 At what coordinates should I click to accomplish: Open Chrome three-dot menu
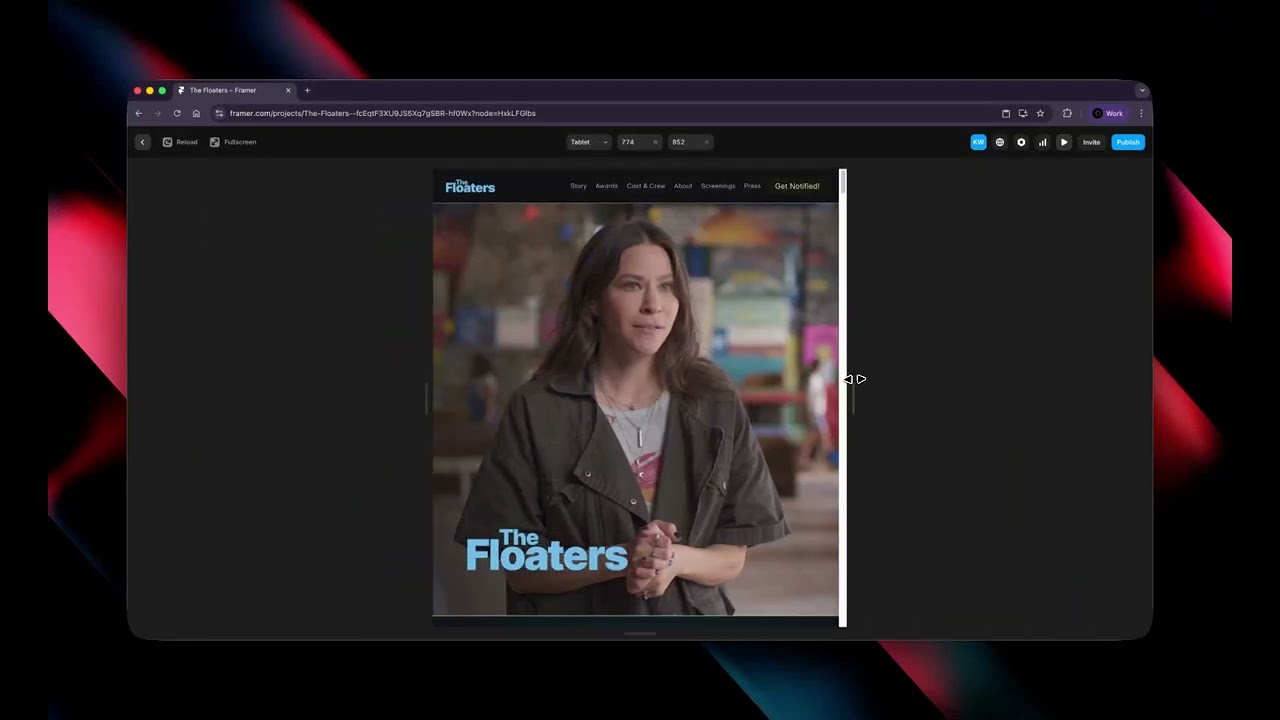coord(1141,113)
